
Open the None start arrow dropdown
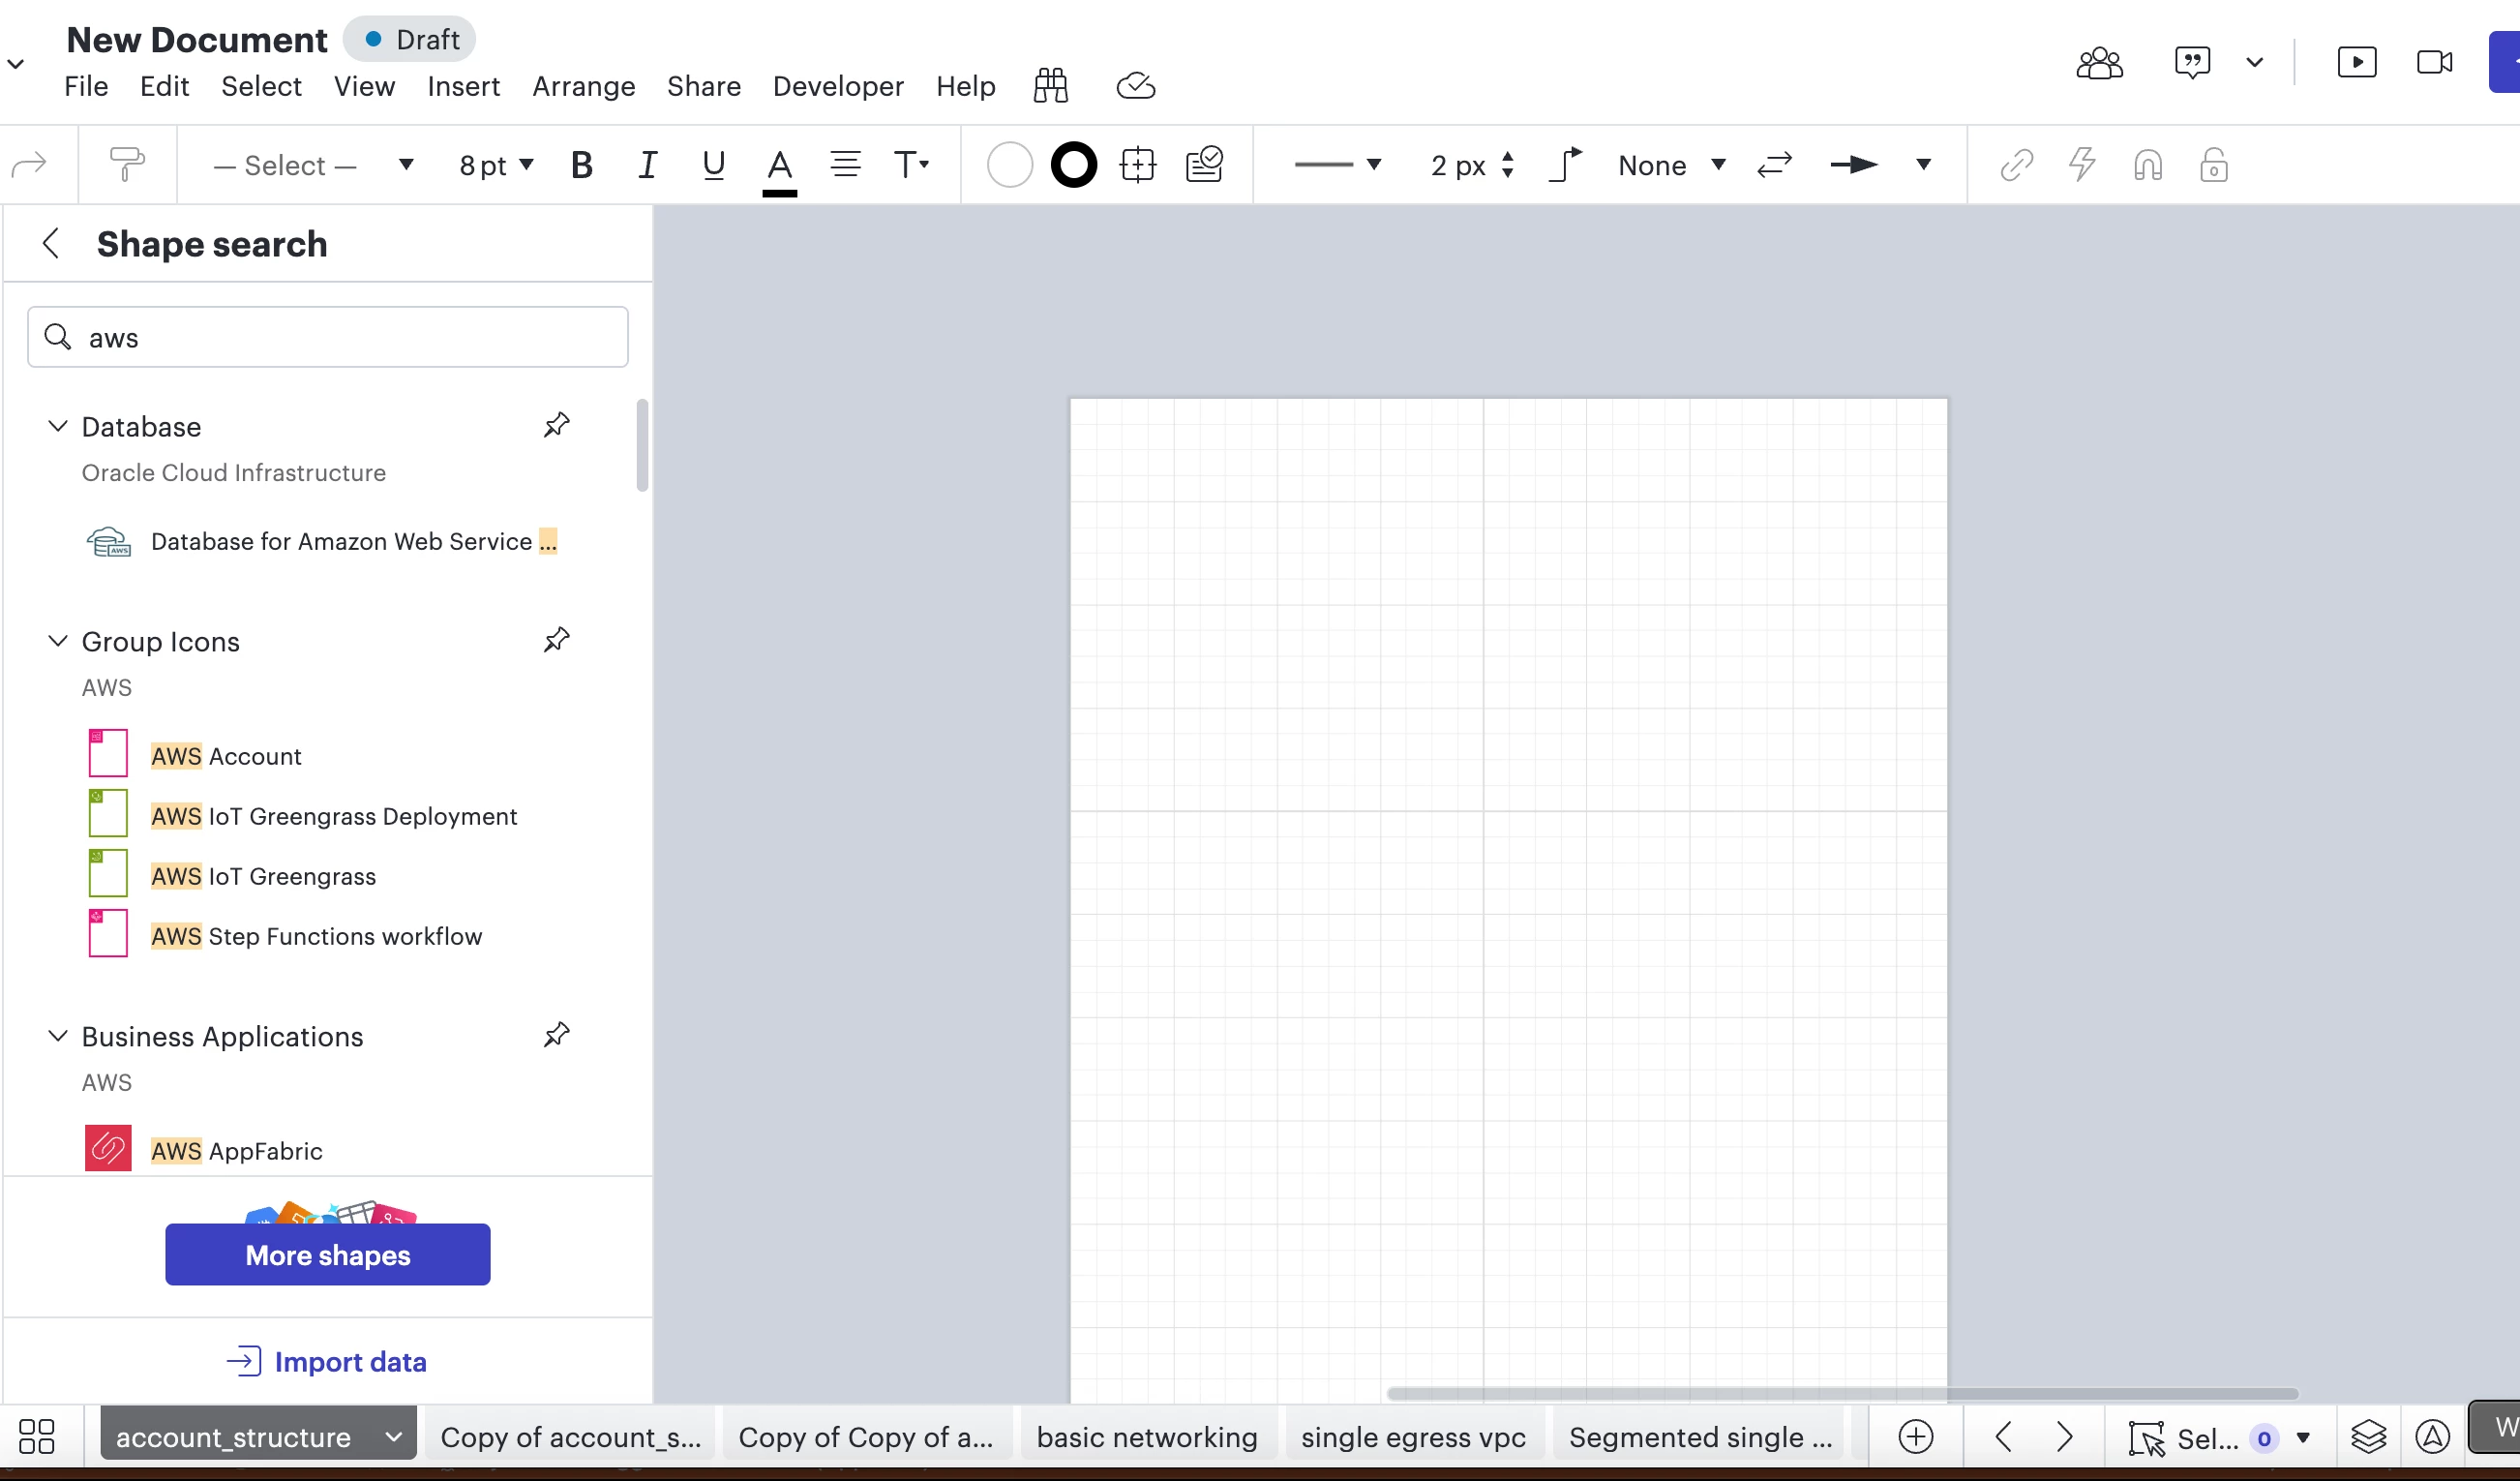tap(1671, 165)
